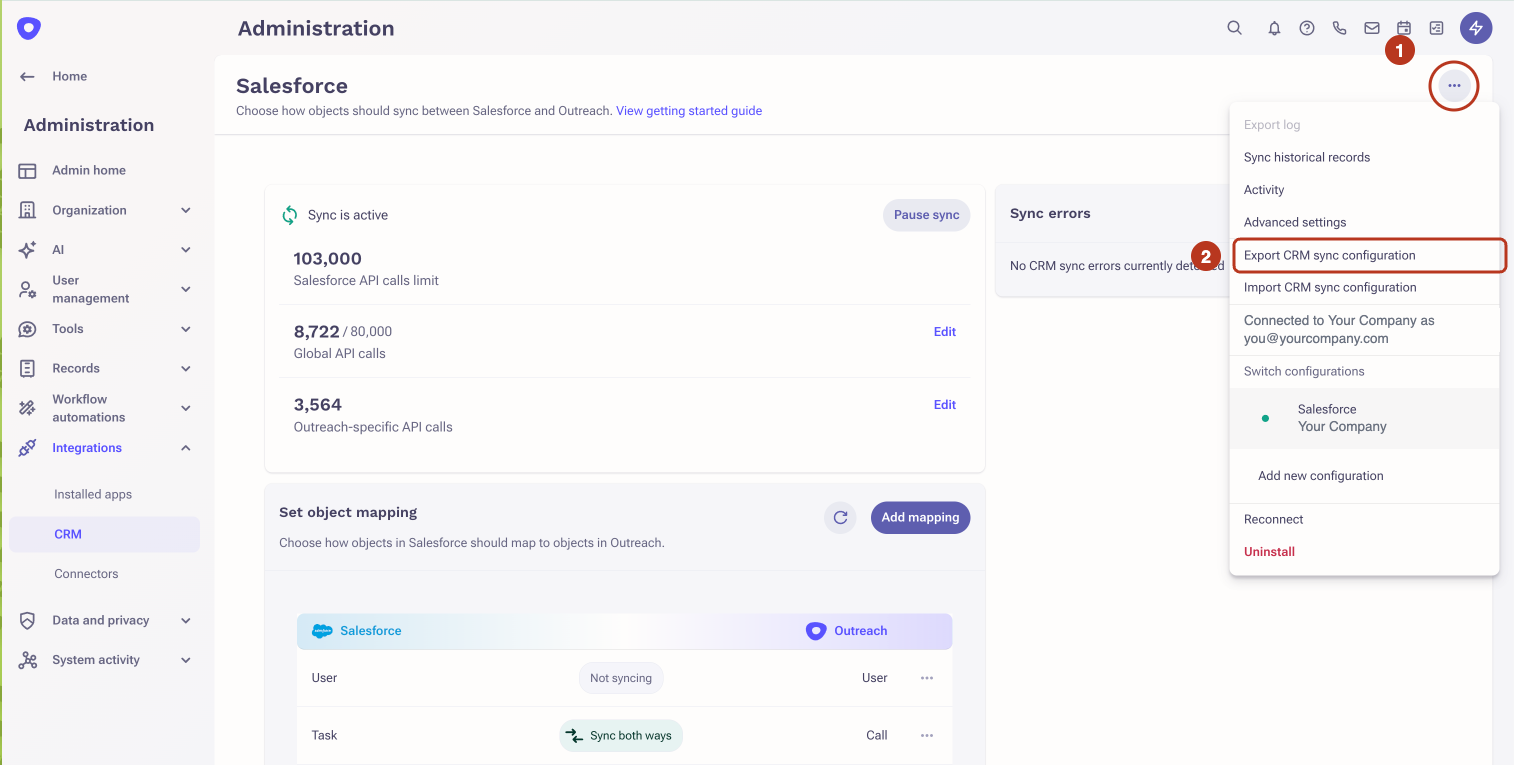The height and width of the screenshot is (765, 1514).
Task: Expand the AI section chevron
Action: (x=186, y=250)
